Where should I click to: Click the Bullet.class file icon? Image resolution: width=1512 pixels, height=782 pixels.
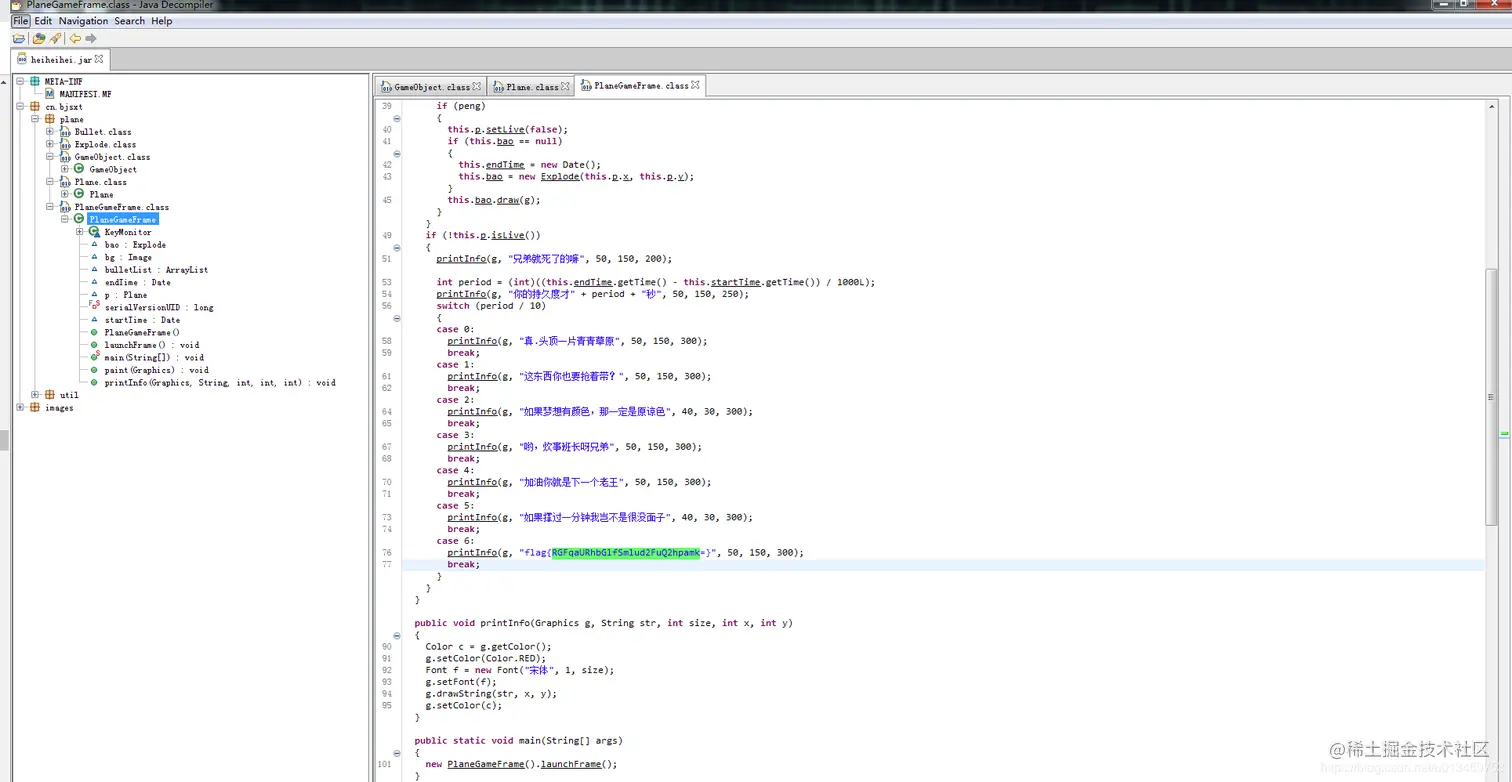(x=65, y=131)
